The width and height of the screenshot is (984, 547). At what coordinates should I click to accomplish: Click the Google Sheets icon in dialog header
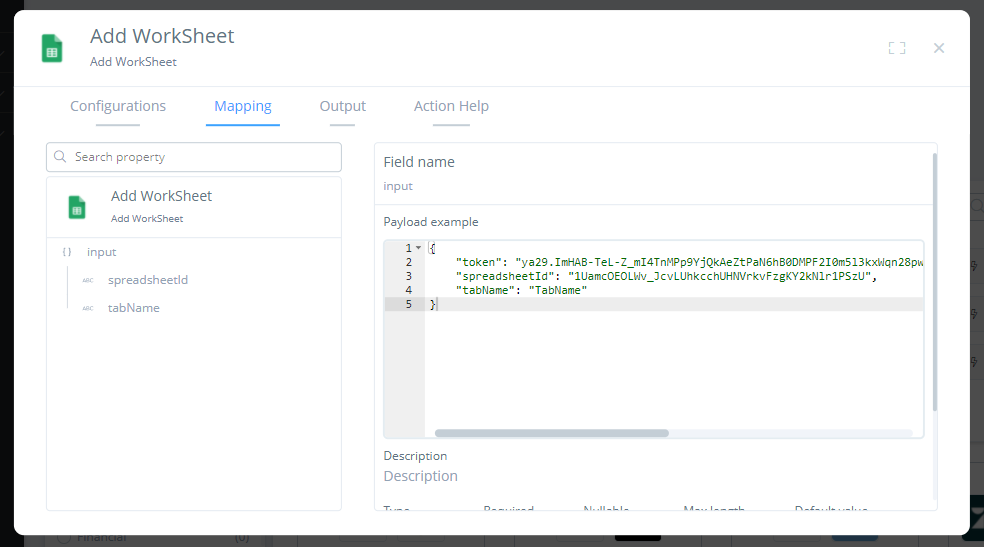52,48
